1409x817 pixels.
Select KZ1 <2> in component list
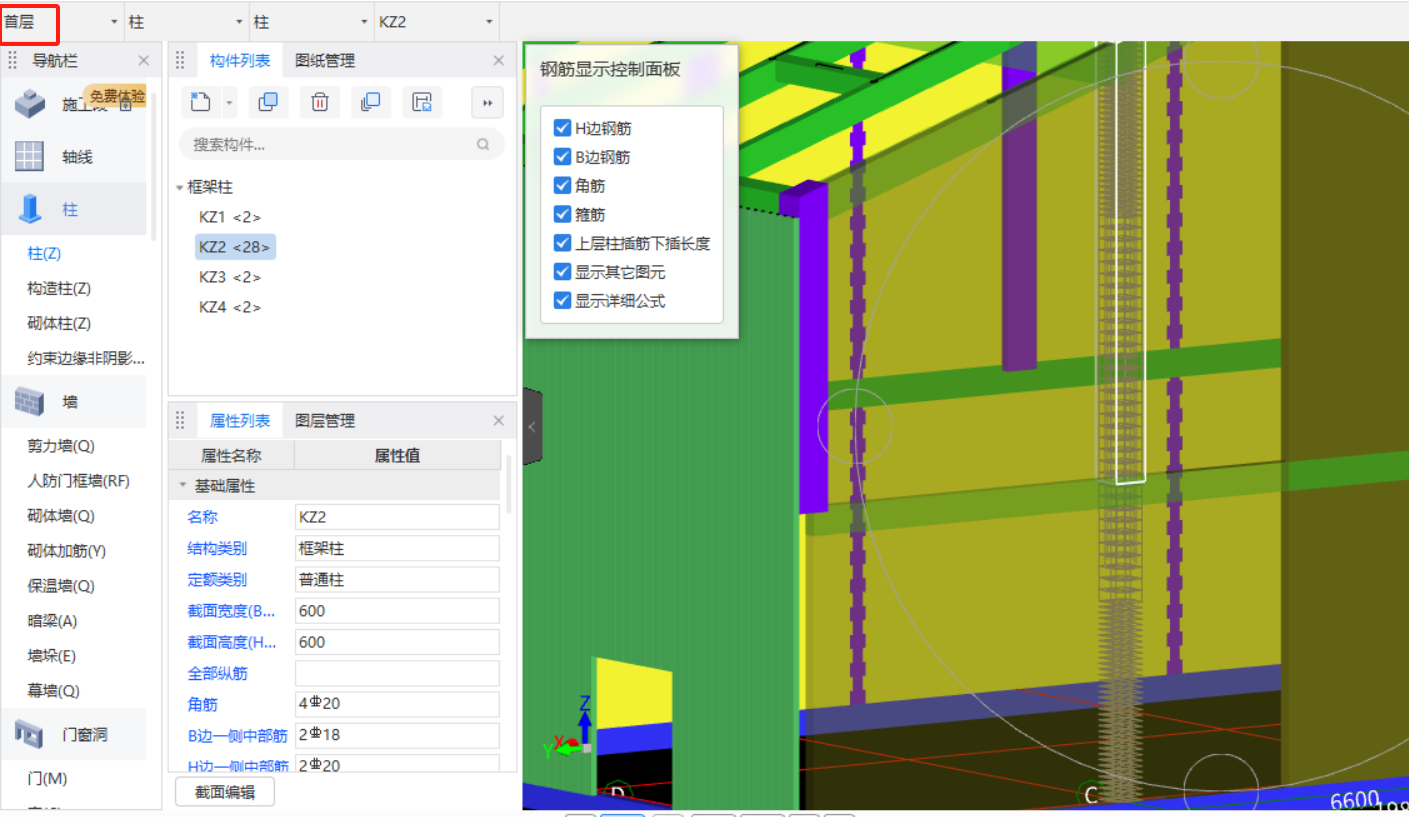click(230, 217)
